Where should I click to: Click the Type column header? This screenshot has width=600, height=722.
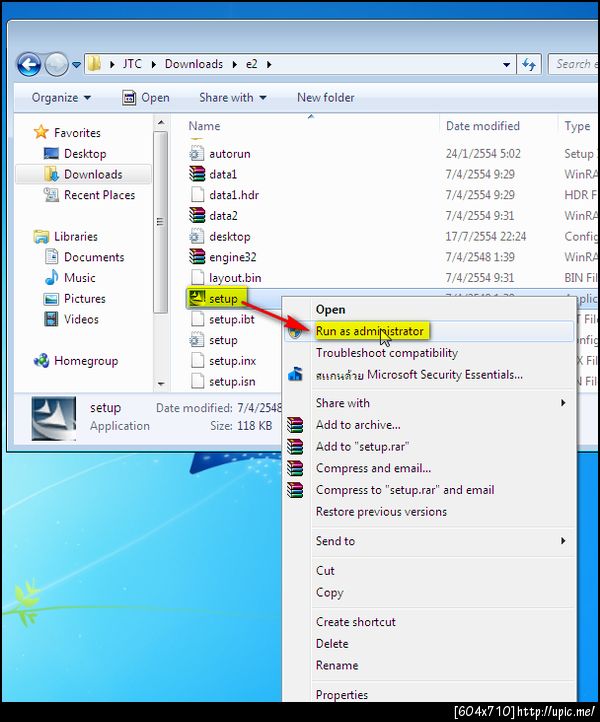(577, 126)
